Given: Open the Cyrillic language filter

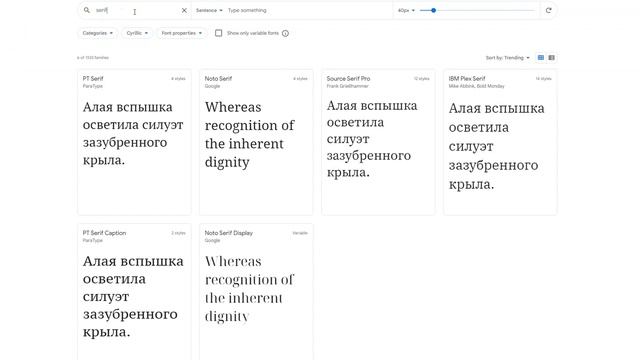Looking at the screenshot, I should click(137, 33).
